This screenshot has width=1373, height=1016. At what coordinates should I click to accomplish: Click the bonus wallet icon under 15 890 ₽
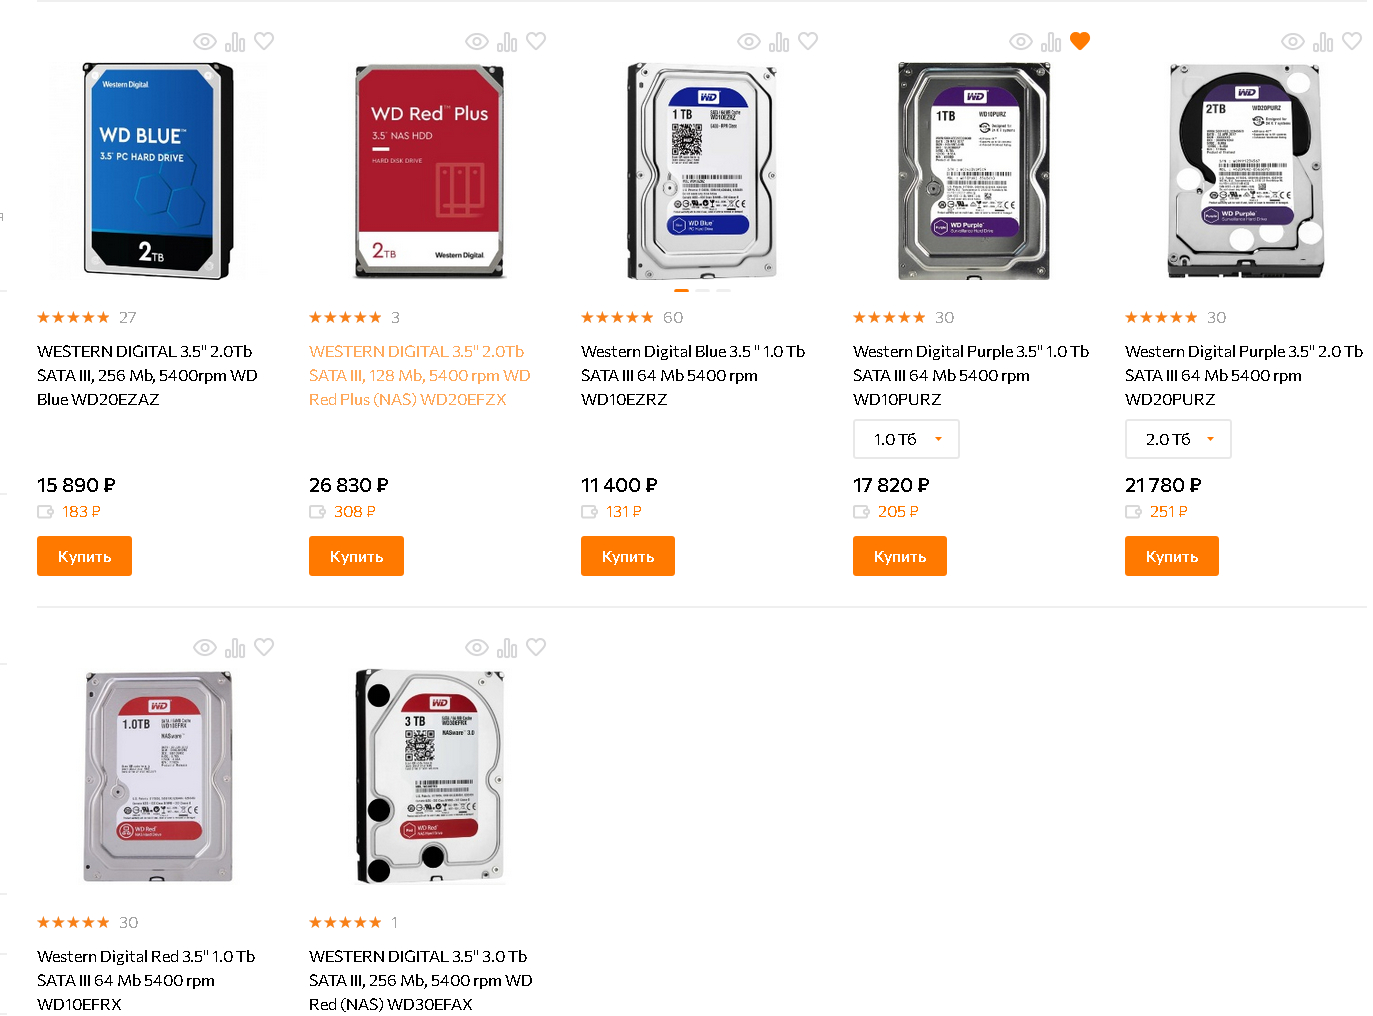pyautogui.click(x=46, y=512)
